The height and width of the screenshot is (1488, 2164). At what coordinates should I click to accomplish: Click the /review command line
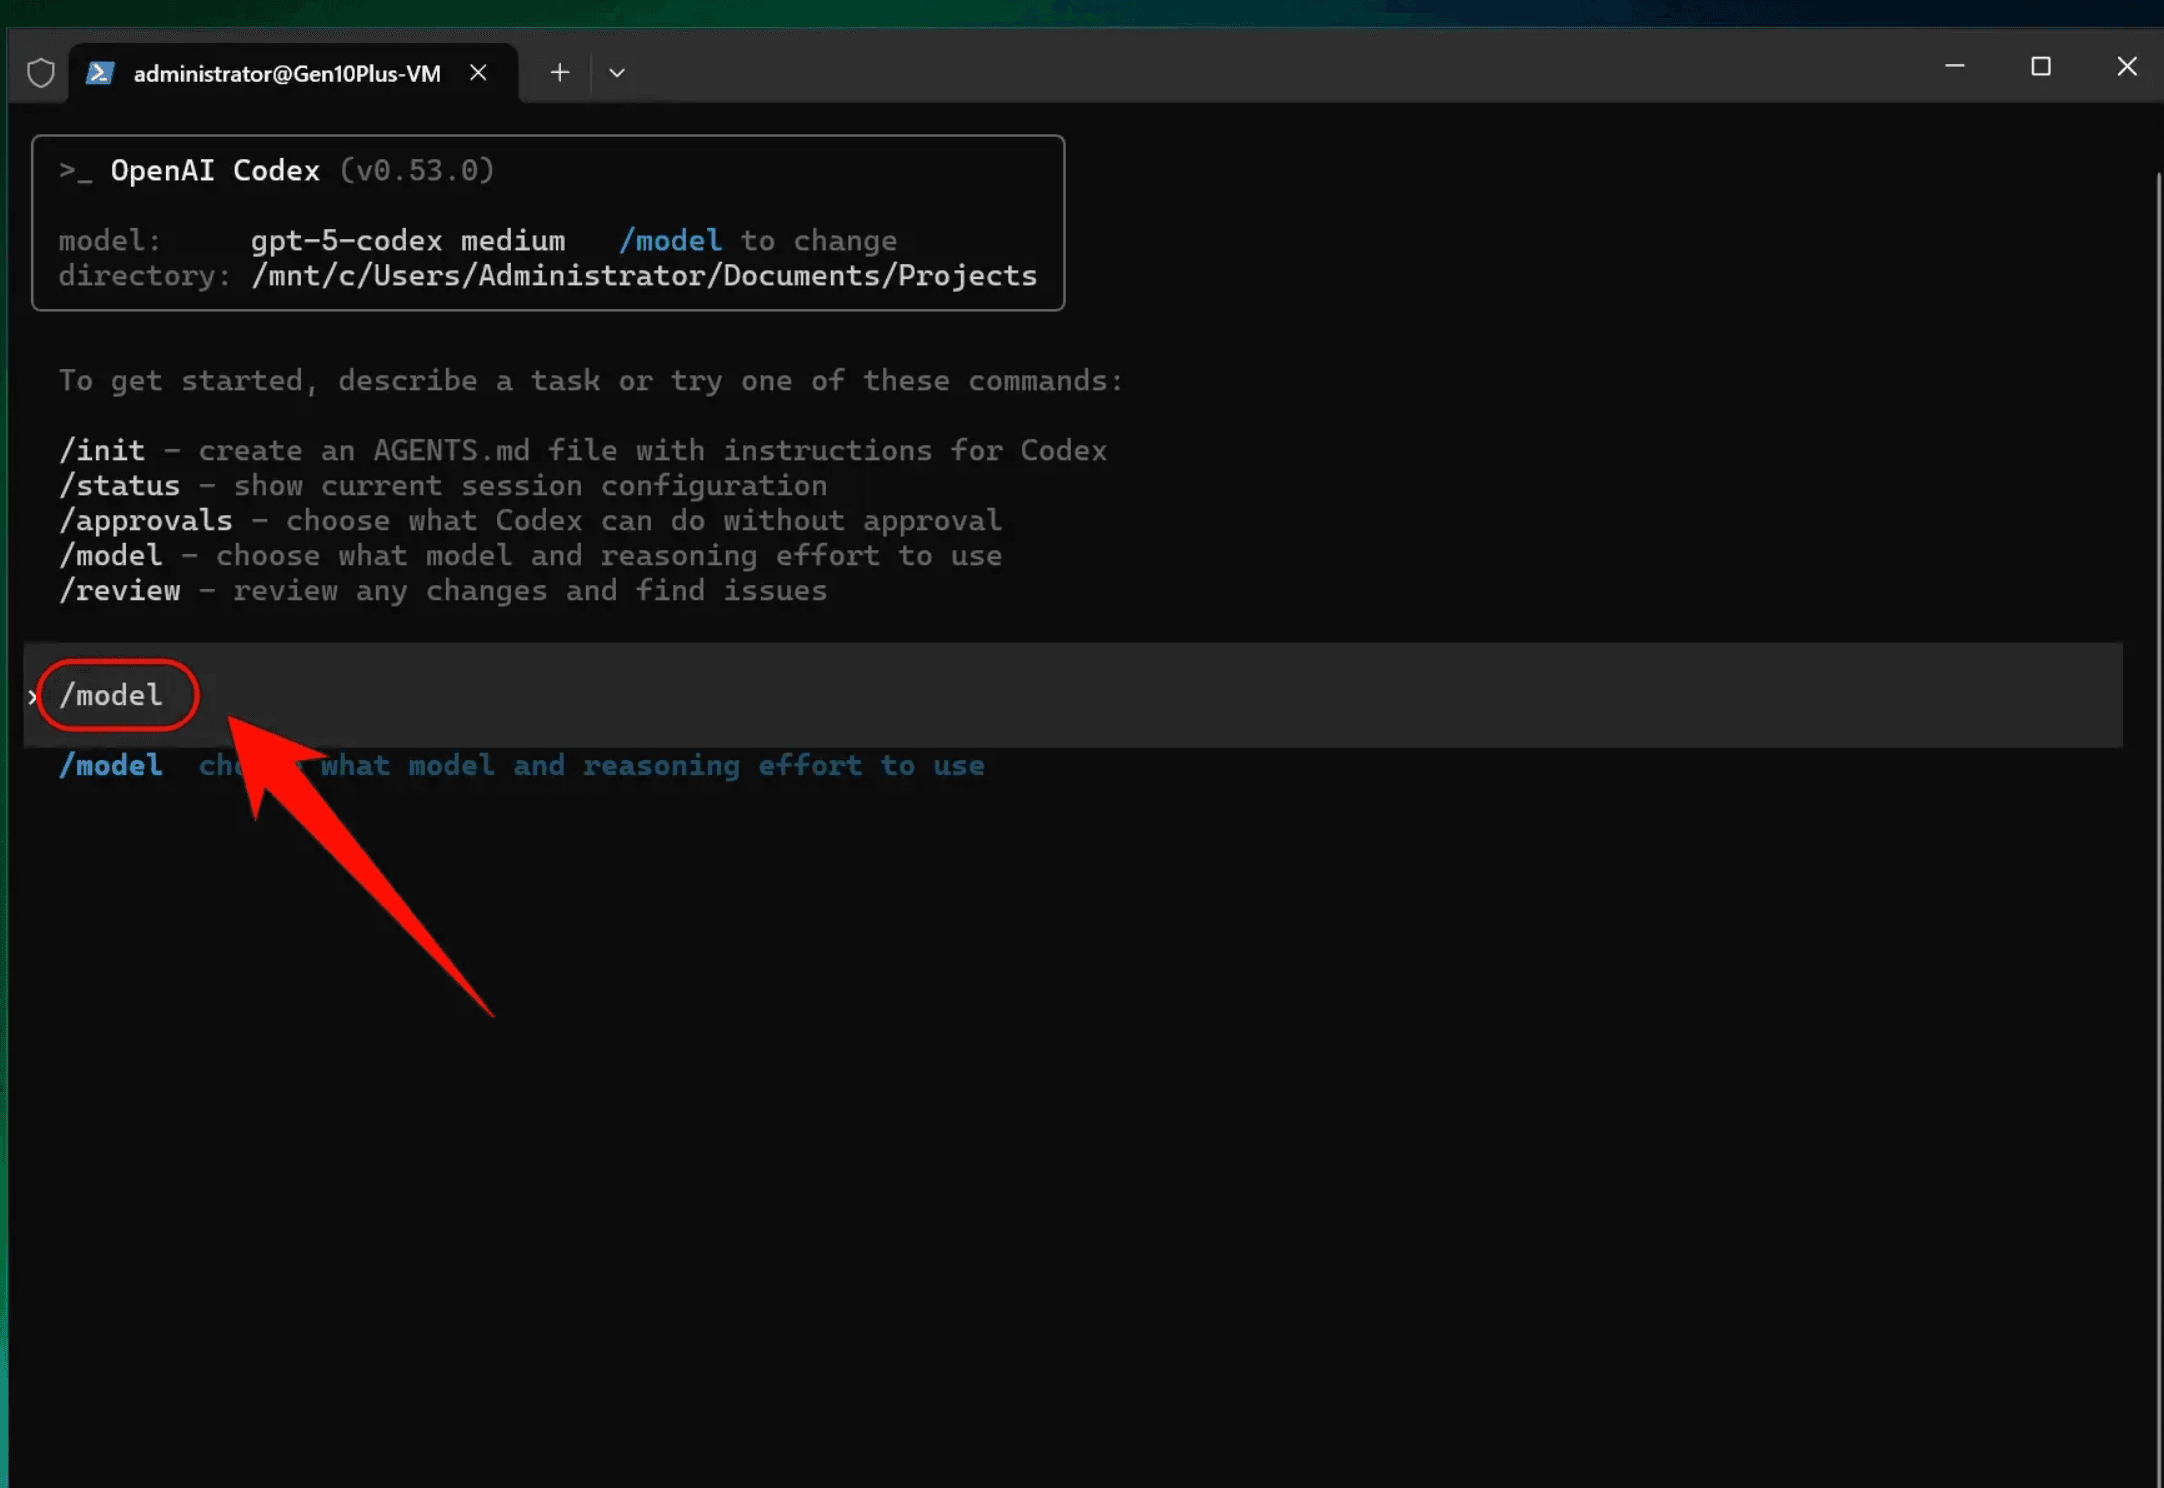point(443,591)
